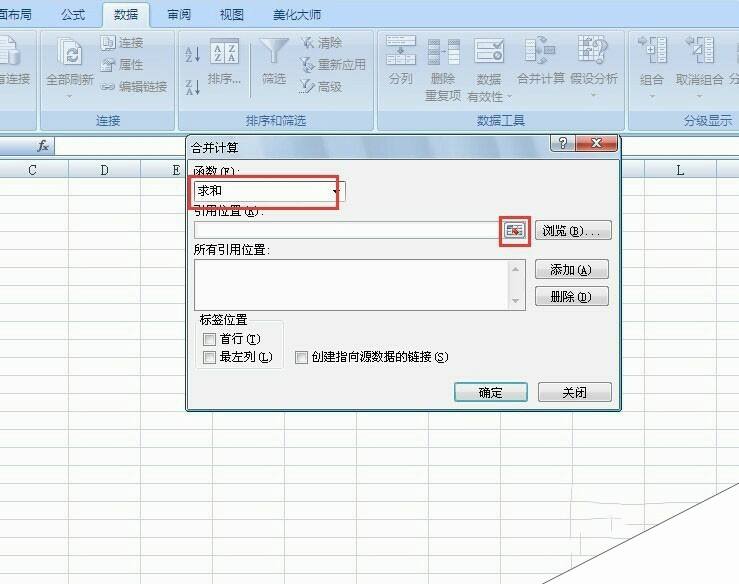Click the 取消组合 ungroup icon
Image resolution: width=739 pixels, height=584 pixels.
700,49
